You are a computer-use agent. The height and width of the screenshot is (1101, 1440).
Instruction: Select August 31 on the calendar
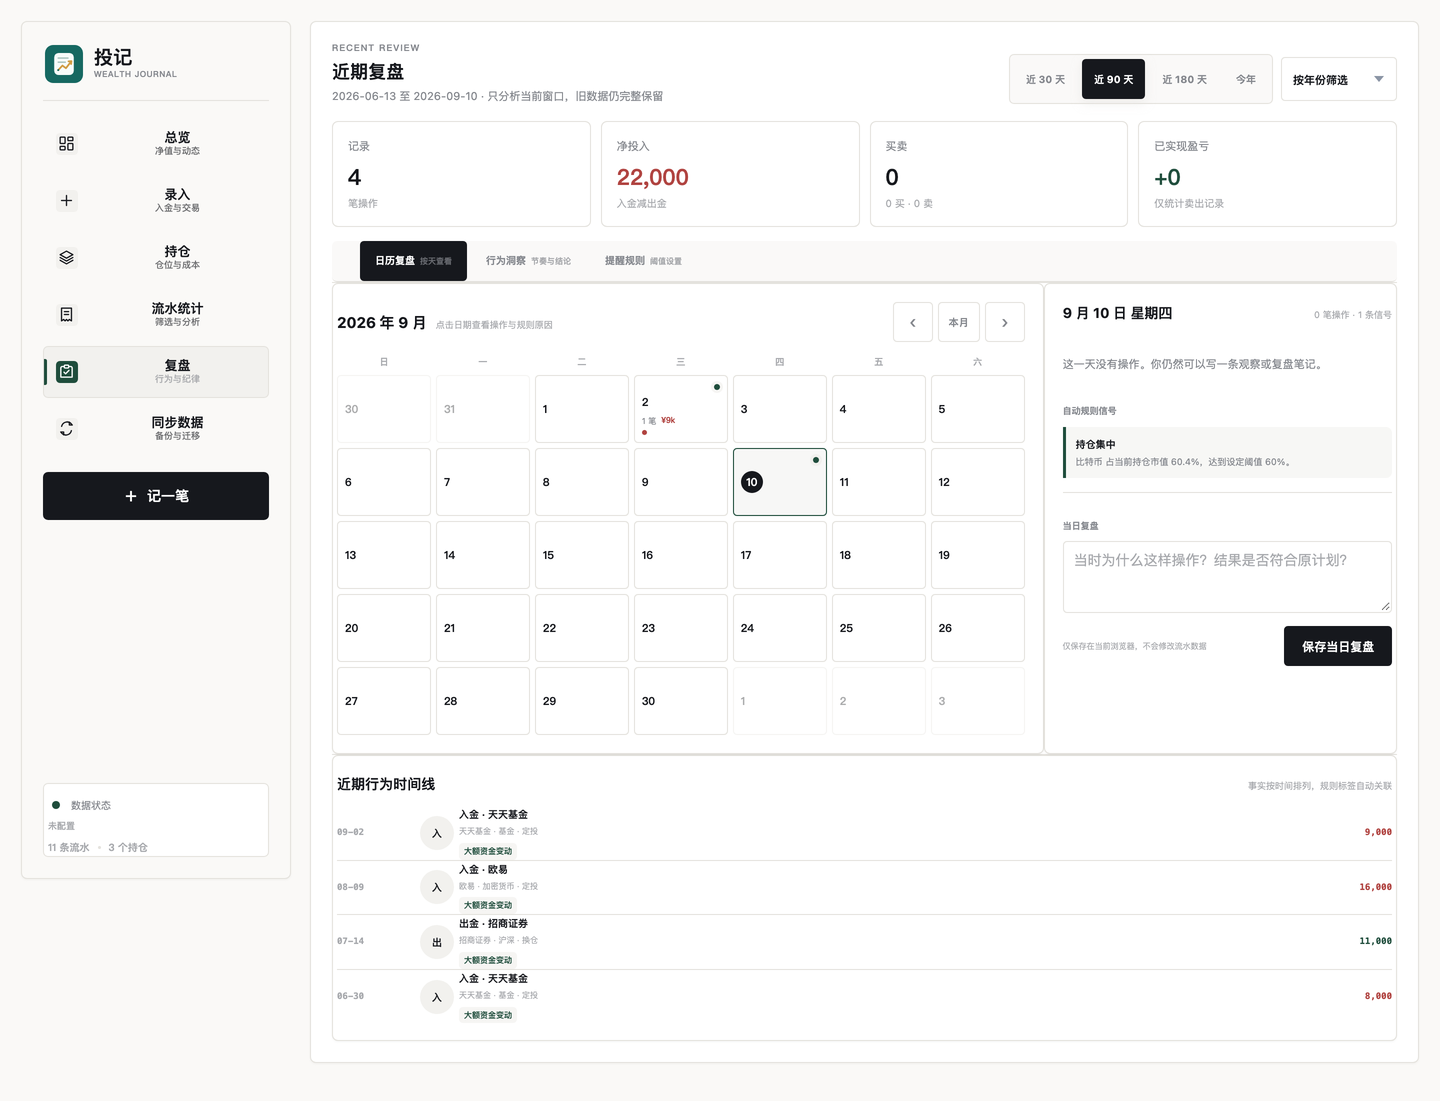point(483,409)
